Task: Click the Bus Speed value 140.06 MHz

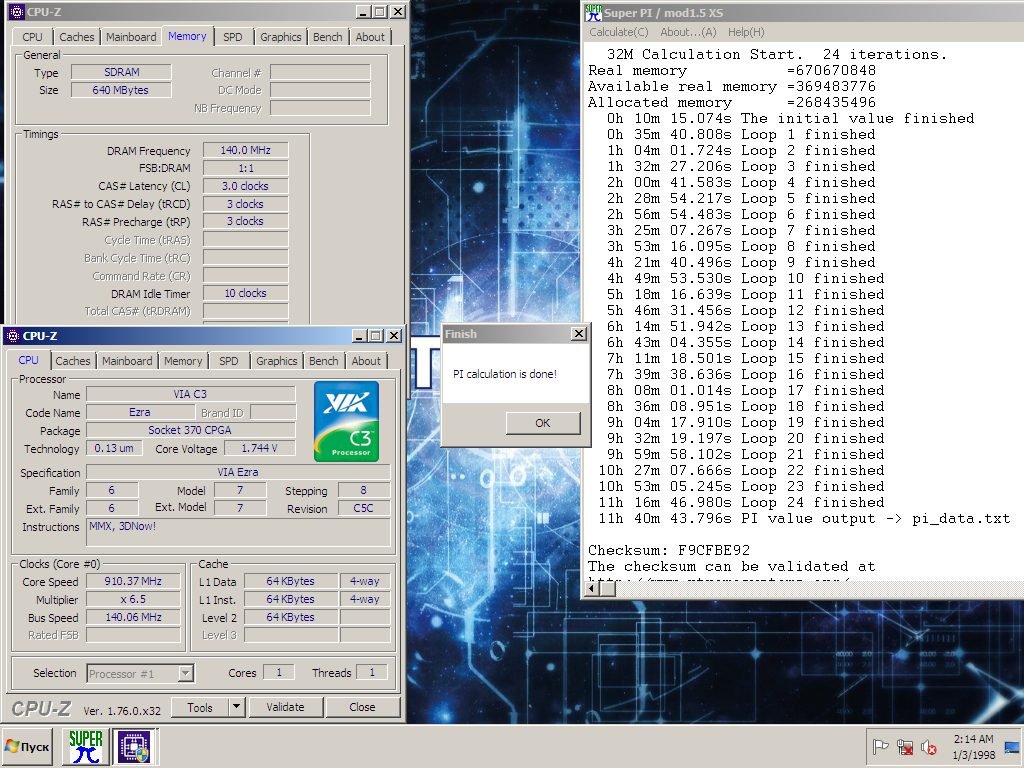Action: click(133, 617)
